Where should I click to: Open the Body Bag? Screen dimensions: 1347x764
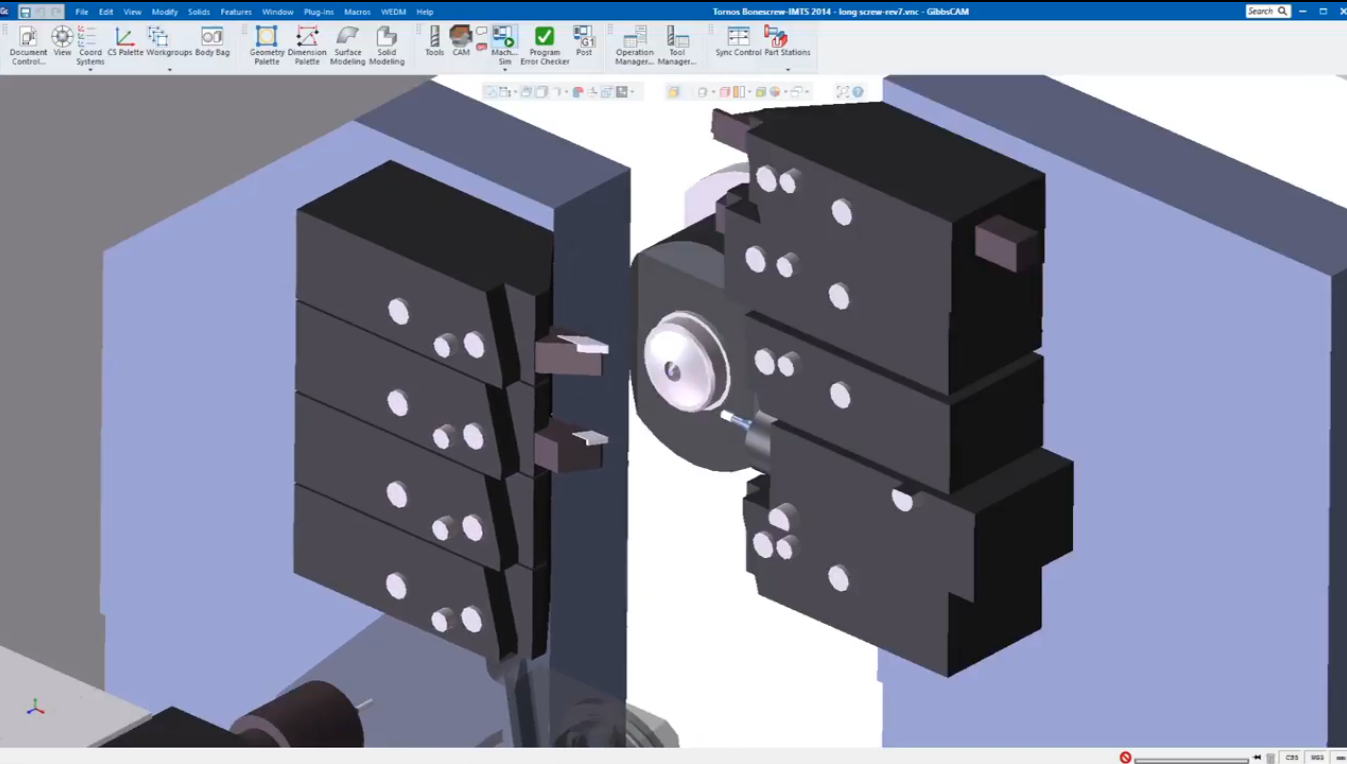(x=212, y=42)
